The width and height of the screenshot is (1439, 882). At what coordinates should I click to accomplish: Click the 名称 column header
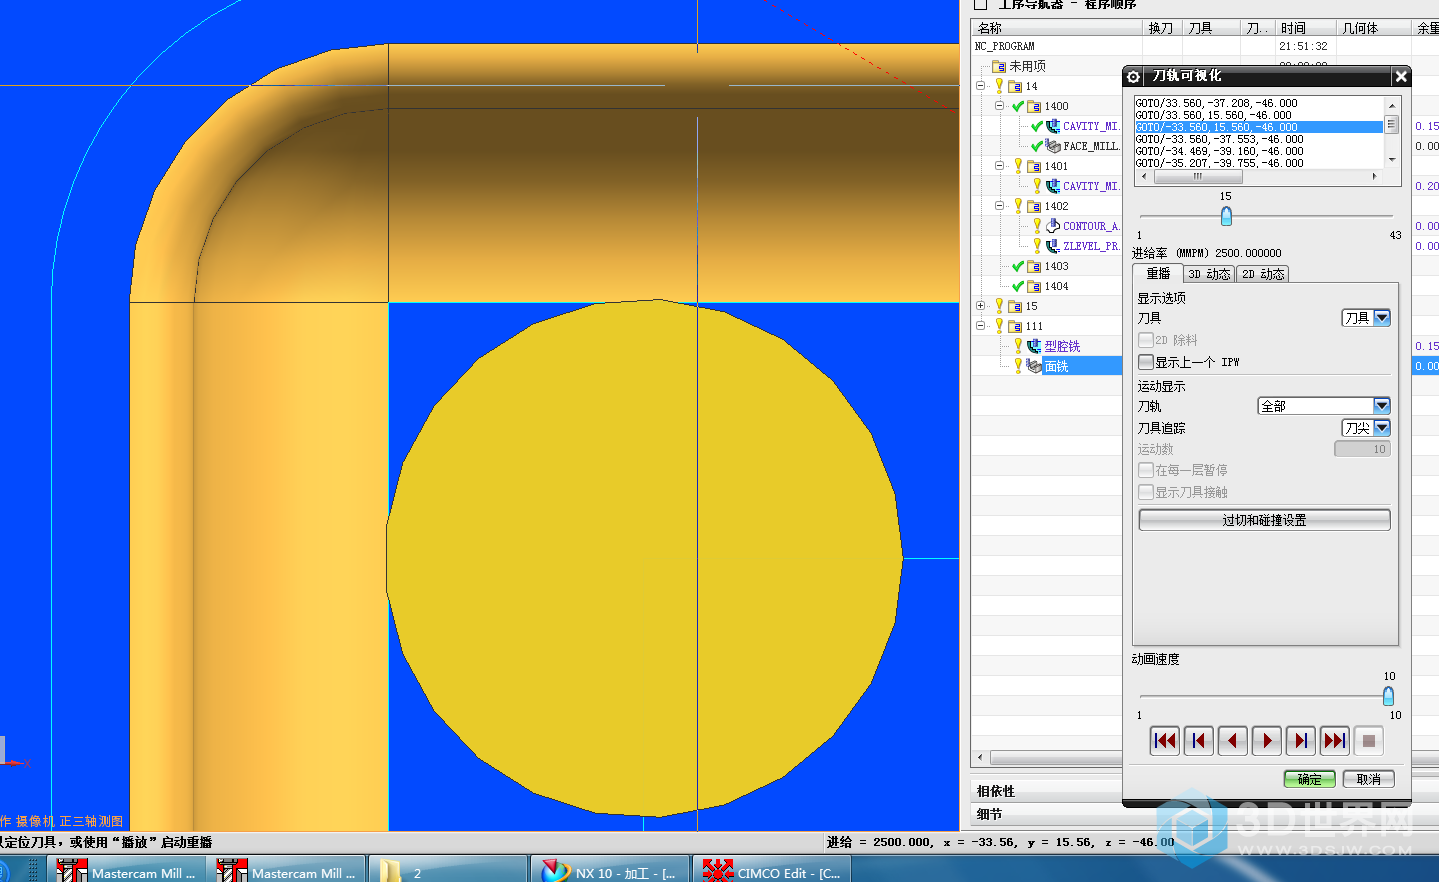(1057, 28)
